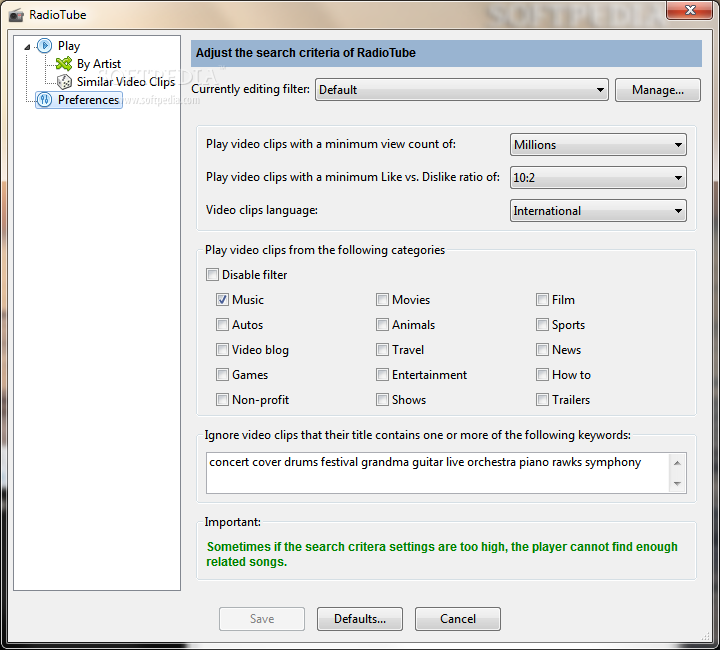The height and width of the screenshot is (650, 720).
Task: Click the Preferences sliders icon
Action: point(45,100)
